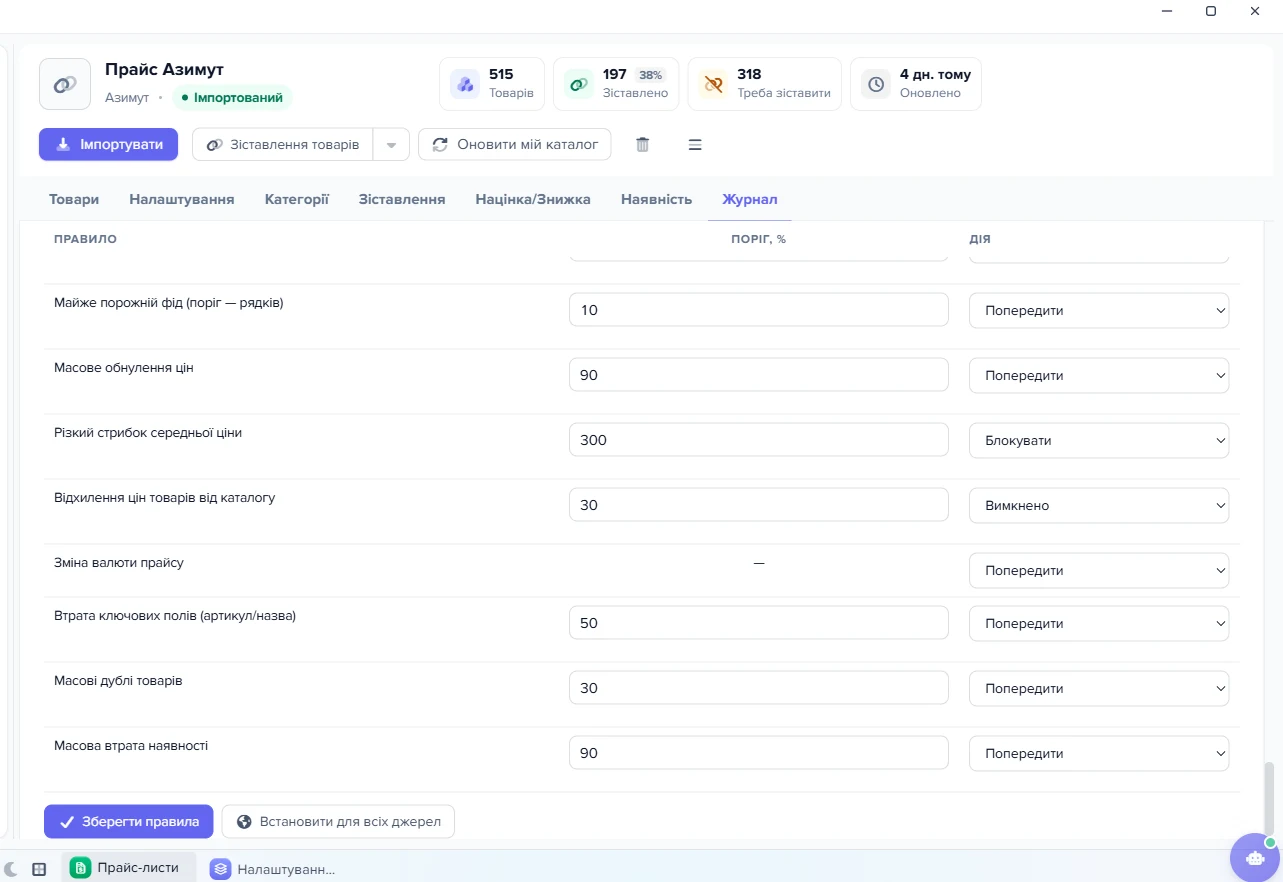The image size is (1283, 882).
Task: Switch to the Товари tab
Action: (74, 199)
